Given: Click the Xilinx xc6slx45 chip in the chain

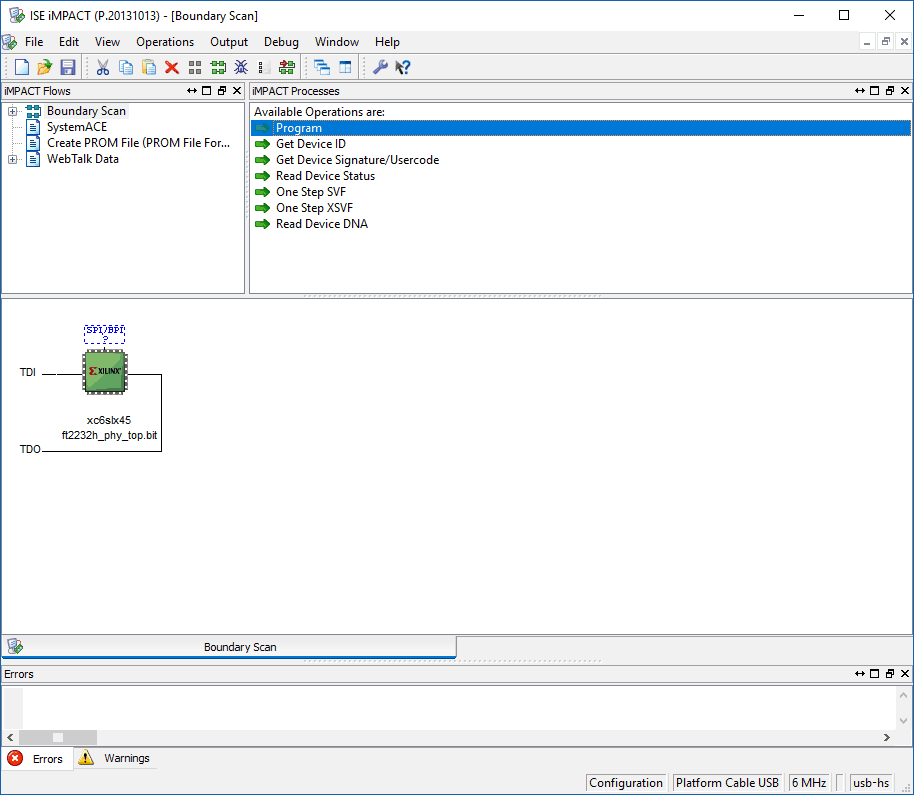Looking at the screenshot, I should [x=104, y=371].
